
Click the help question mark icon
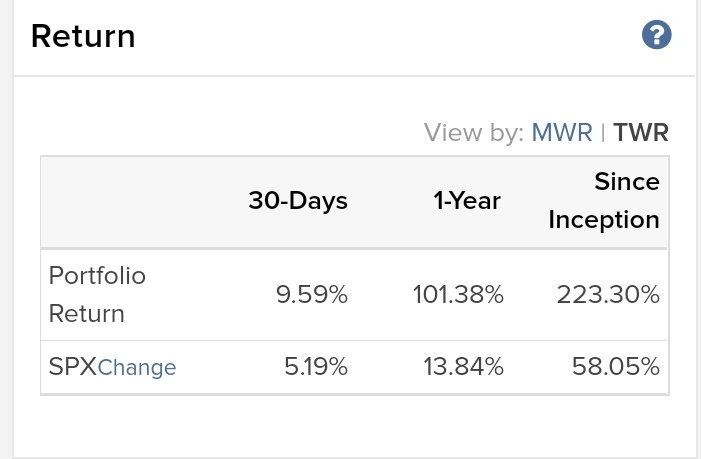656,37
